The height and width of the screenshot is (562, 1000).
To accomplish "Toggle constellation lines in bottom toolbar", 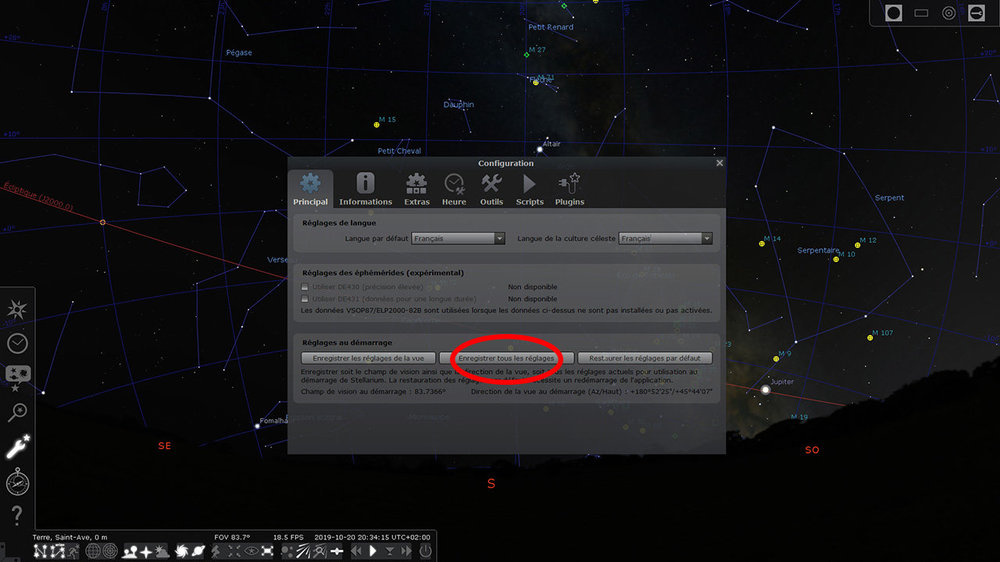I will tap(40, 551).
